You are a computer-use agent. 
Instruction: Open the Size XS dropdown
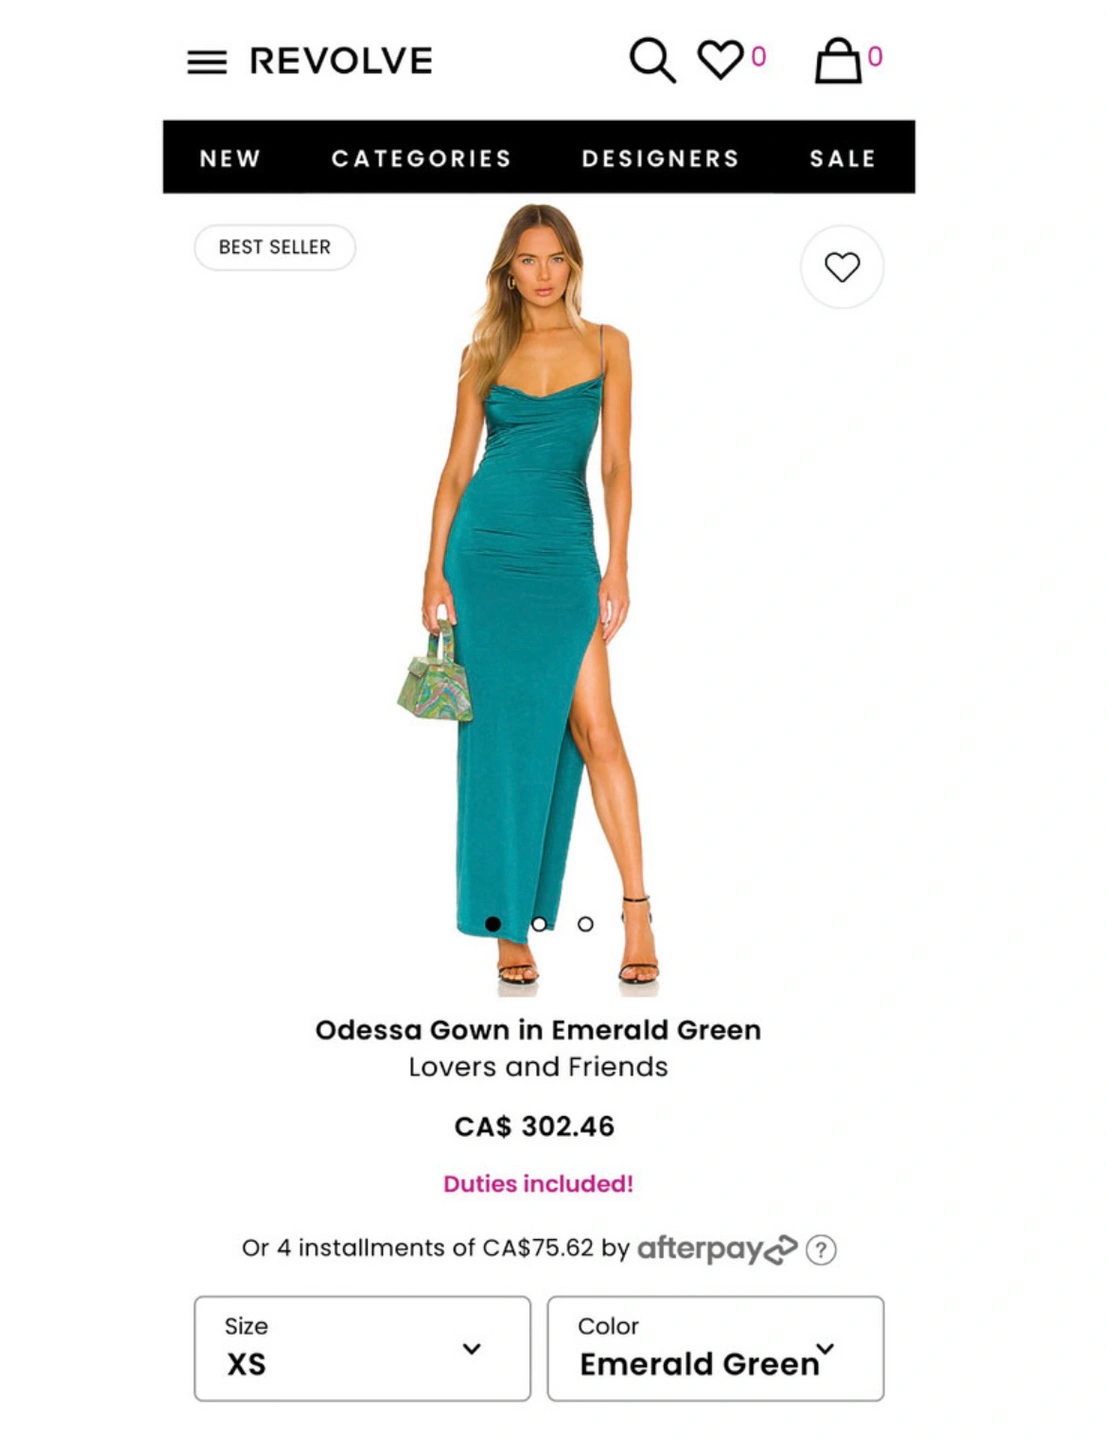point(362,1348)
